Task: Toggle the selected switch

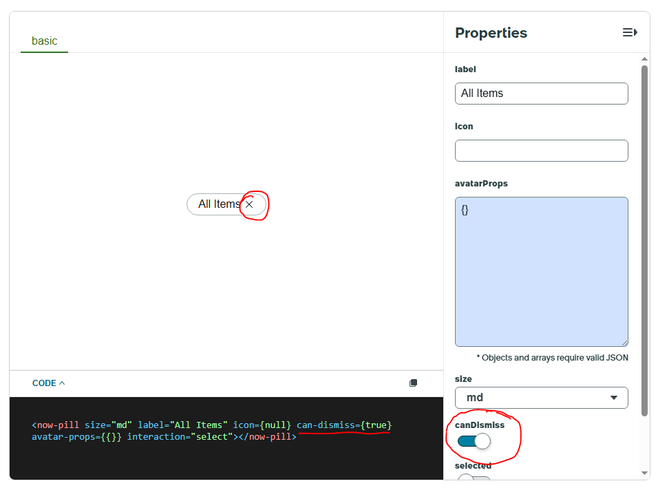Action: click(474, 478)
